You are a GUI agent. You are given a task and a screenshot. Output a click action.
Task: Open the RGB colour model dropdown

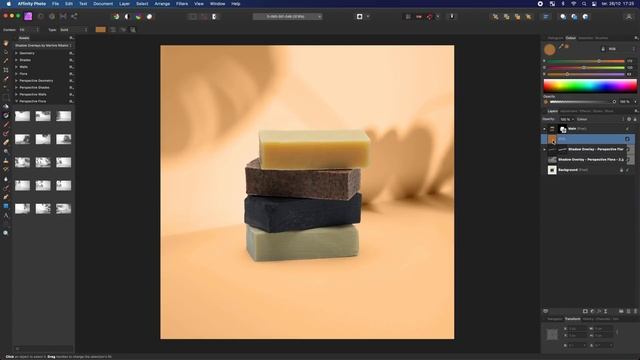[x=621, y=49]
